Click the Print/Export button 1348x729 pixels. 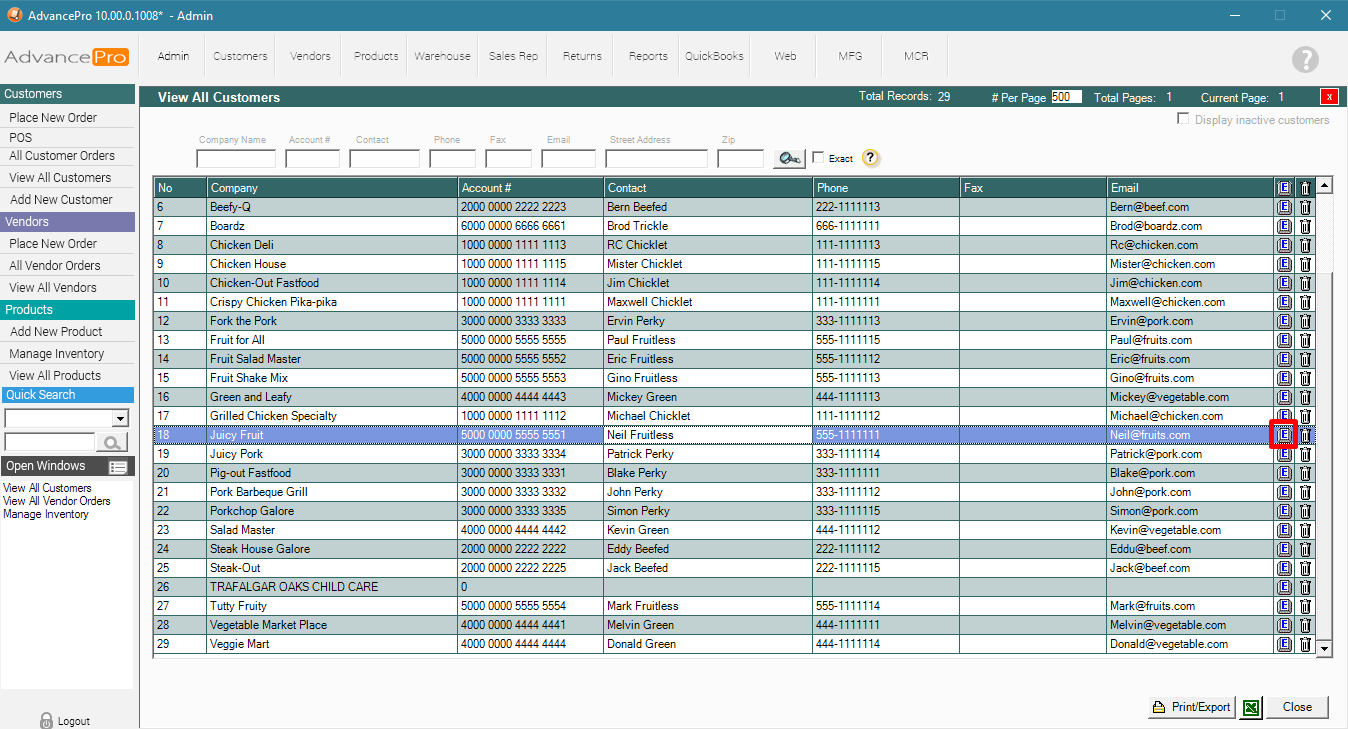click(x=1191, y=707)
